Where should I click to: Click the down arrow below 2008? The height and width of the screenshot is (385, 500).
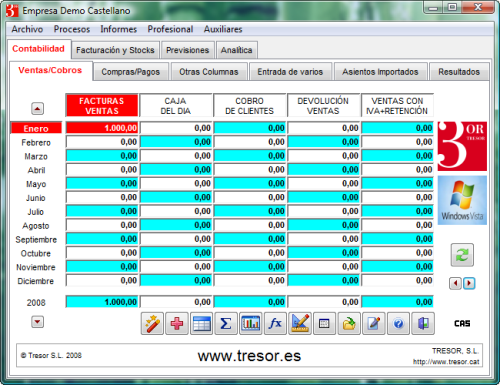click(x=37, y=322)
